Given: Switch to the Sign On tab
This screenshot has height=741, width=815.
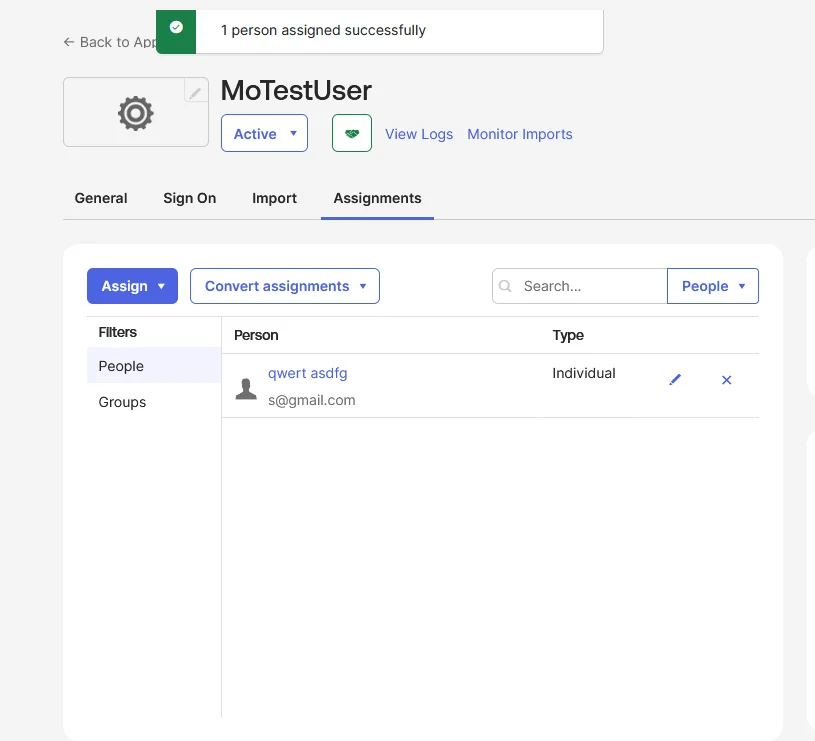Looking at the screenshot, I should coord(189,198).
